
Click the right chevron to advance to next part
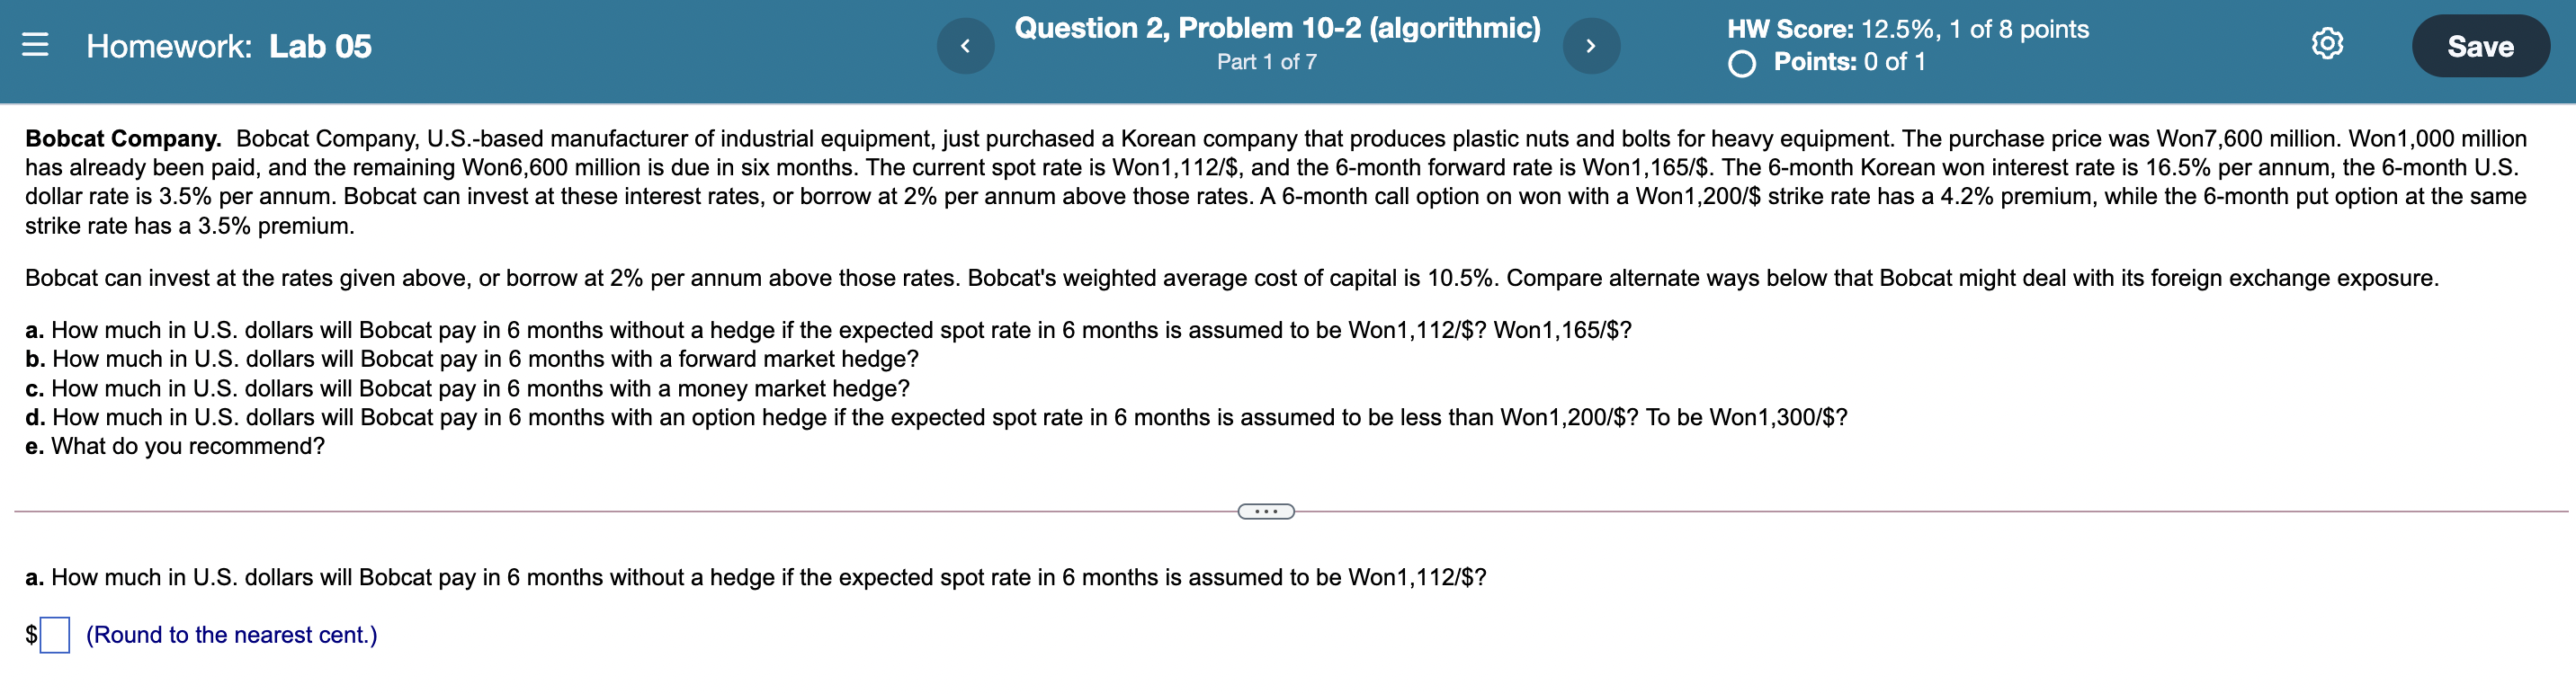click(1590, 44)
